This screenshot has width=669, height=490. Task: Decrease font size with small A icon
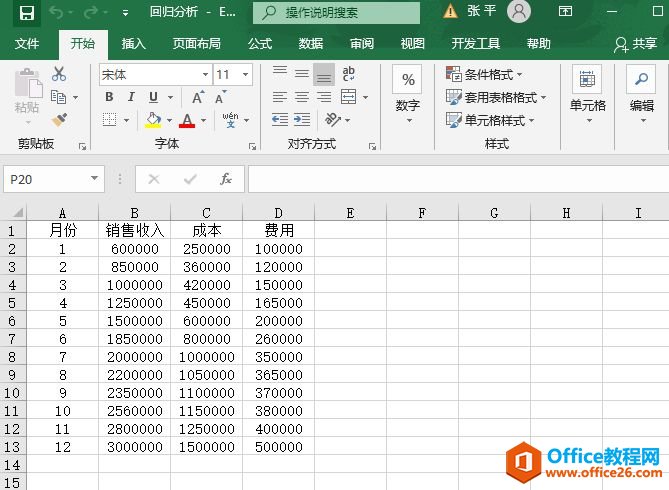coord(221,97)
